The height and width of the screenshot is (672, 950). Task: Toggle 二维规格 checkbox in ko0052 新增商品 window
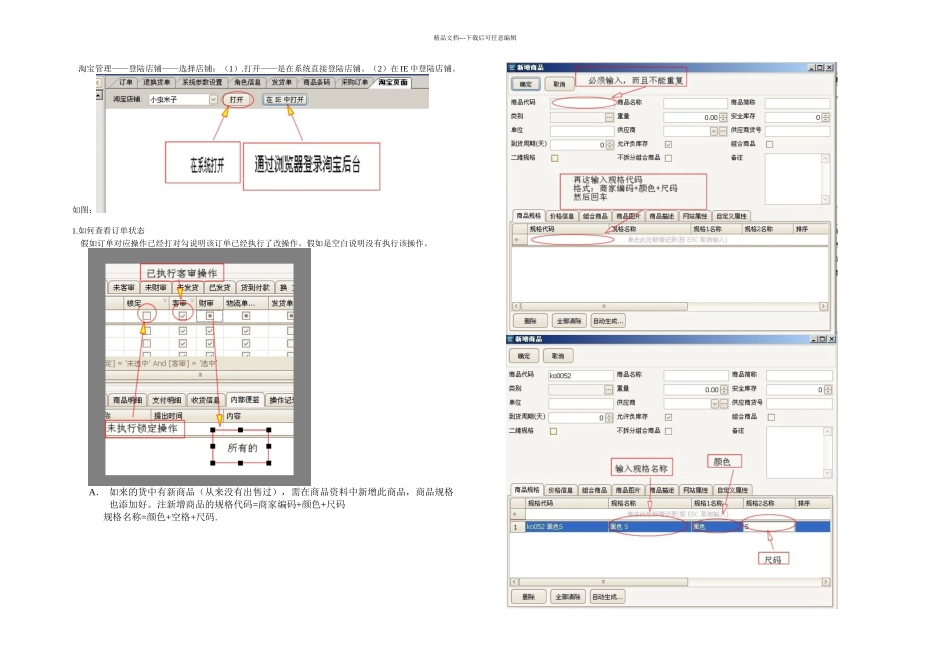553,431
